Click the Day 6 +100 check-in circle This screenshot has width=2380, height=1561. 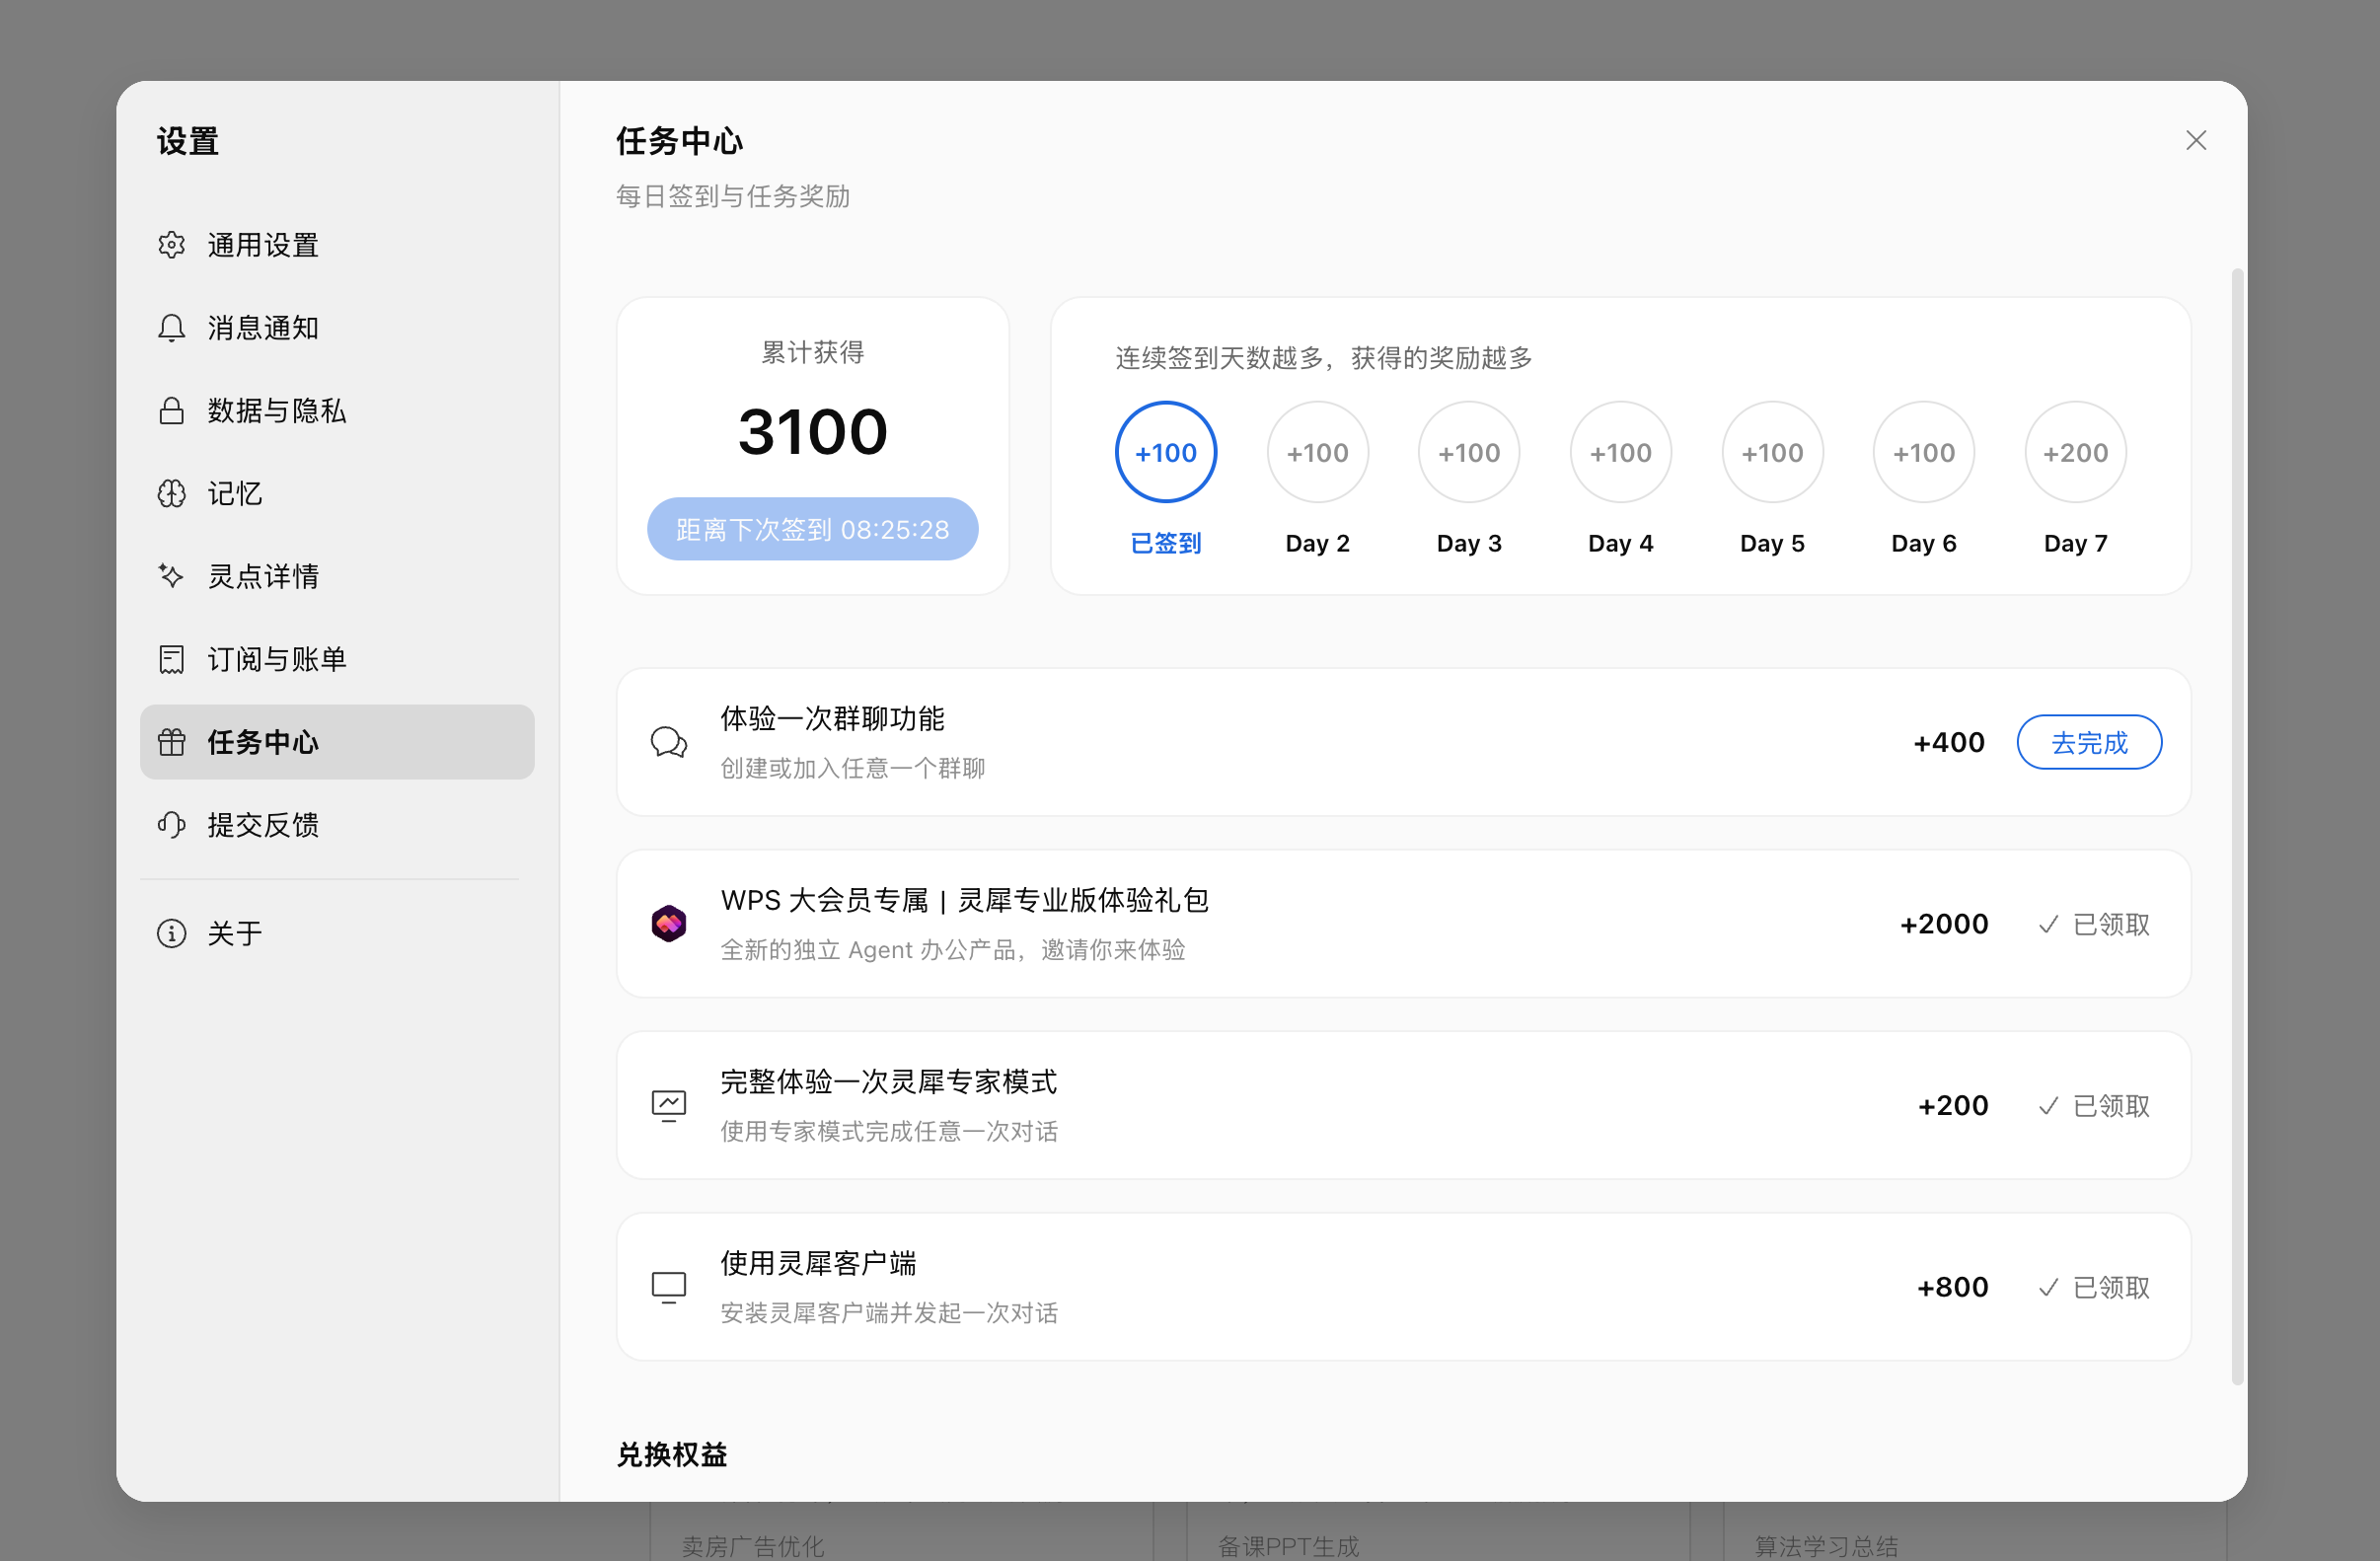pos(1924,453)
